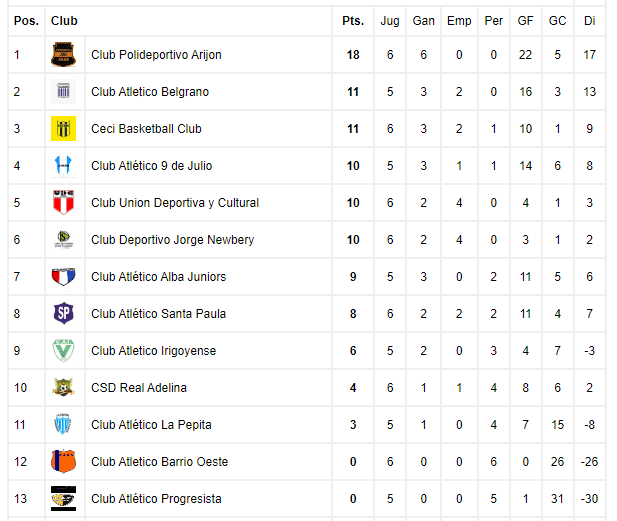Click the Club Atlético Progresista logo
The image size is (617, 521).
pos(63,498)
